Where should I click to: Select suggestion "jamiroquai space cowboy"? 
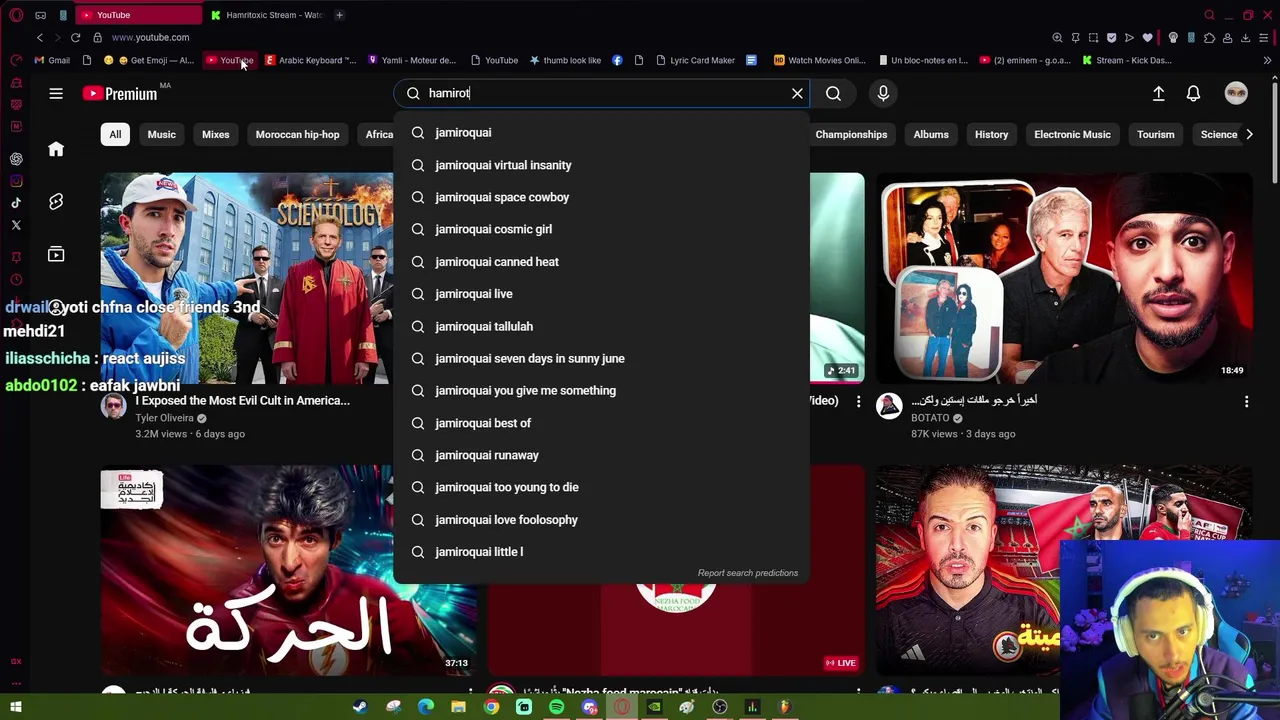601,197
